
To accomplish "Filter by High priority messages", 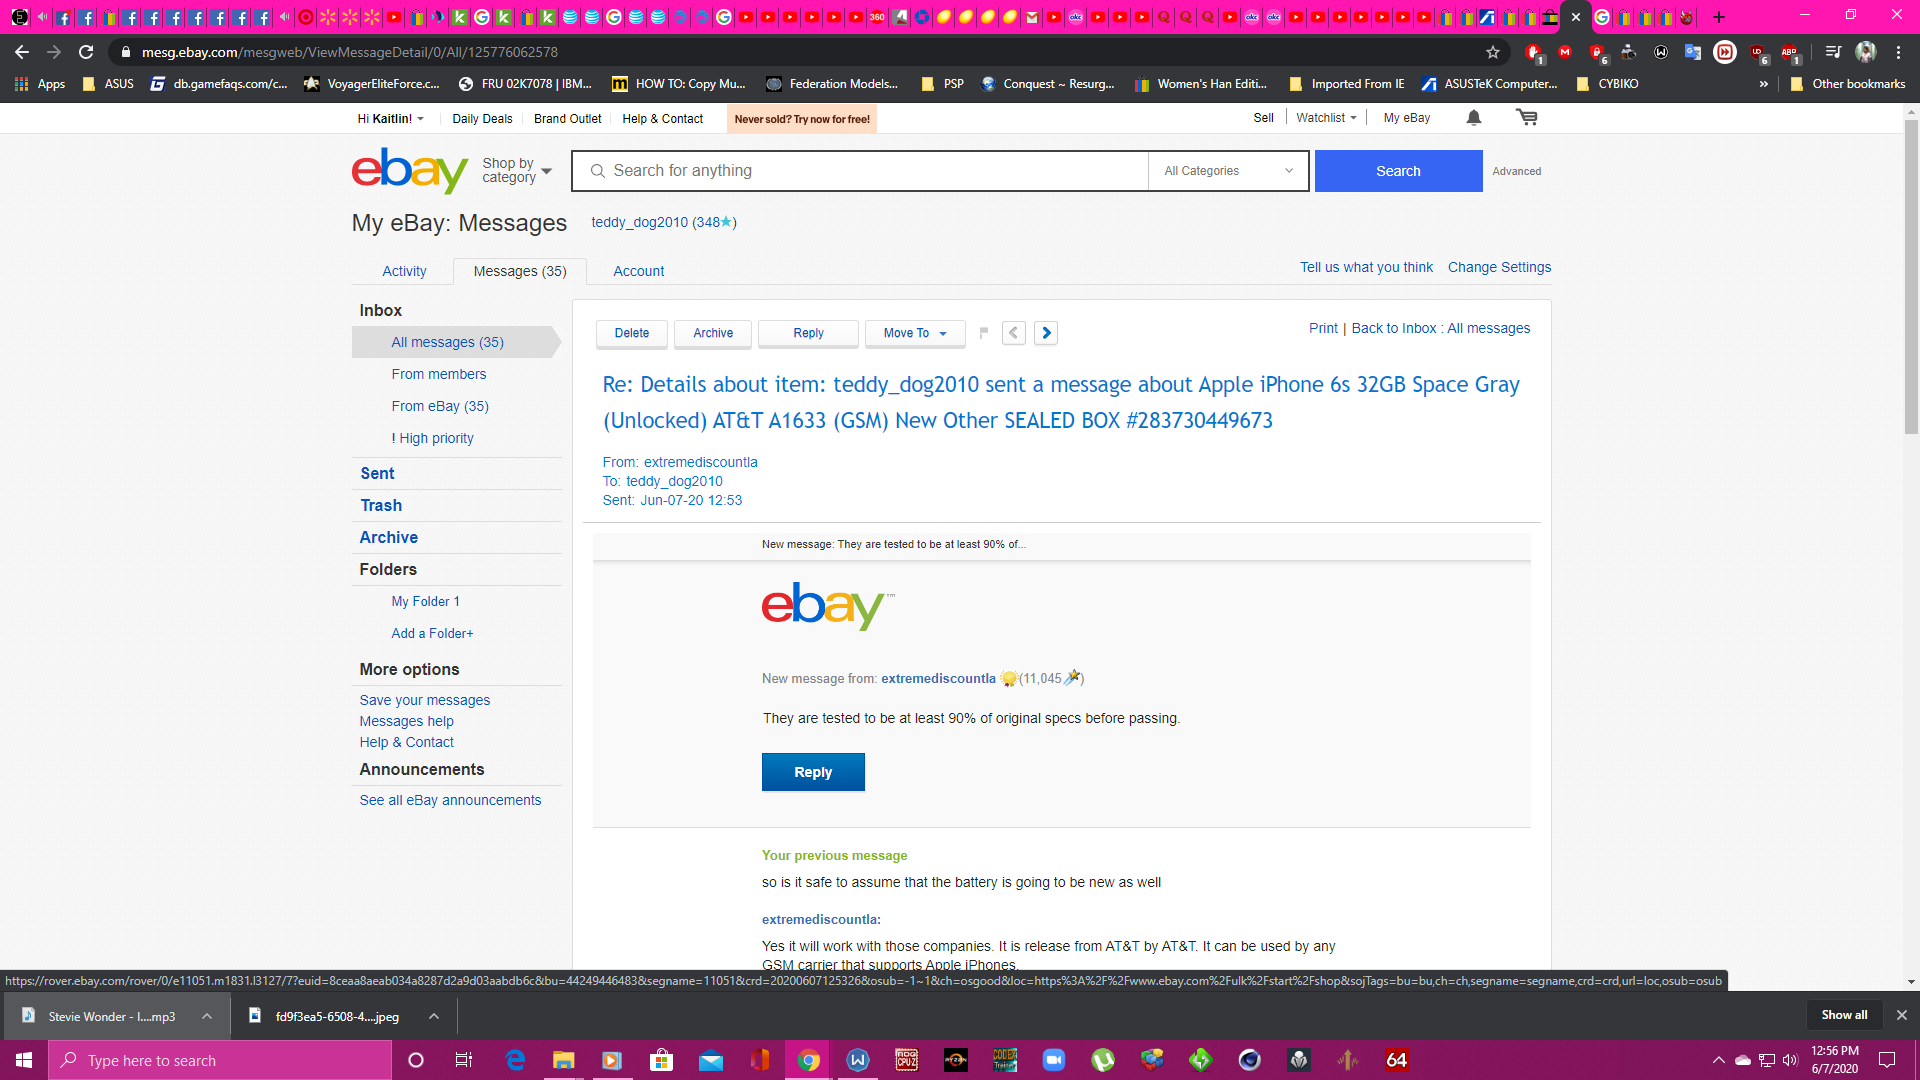I will 432,438.
